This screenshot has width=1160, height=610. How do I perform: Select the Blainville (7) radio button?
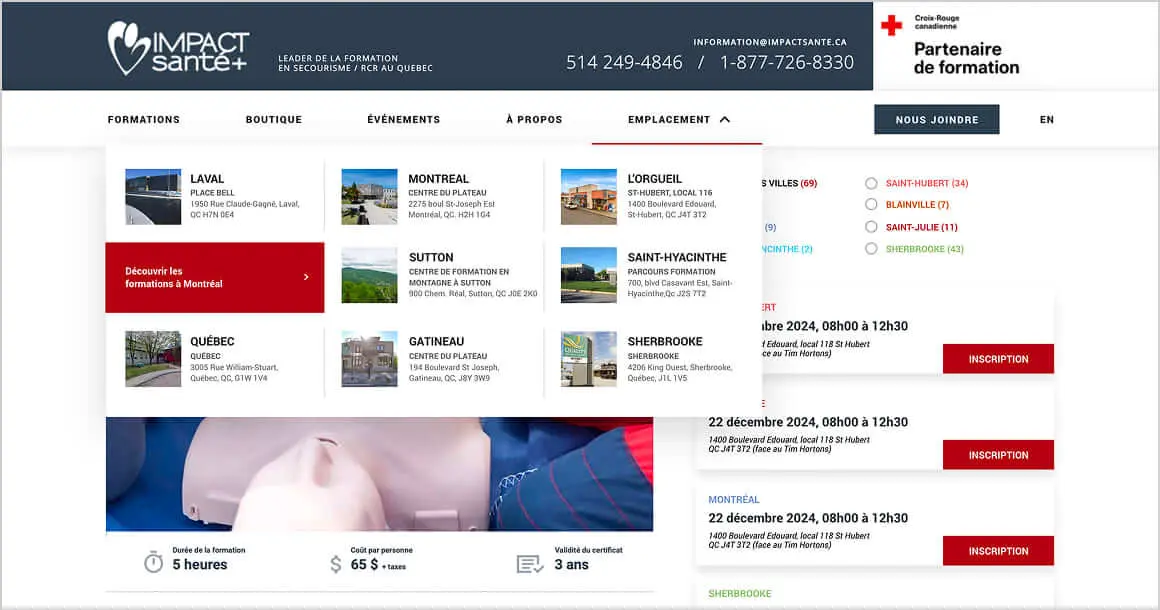coord(871,204)
